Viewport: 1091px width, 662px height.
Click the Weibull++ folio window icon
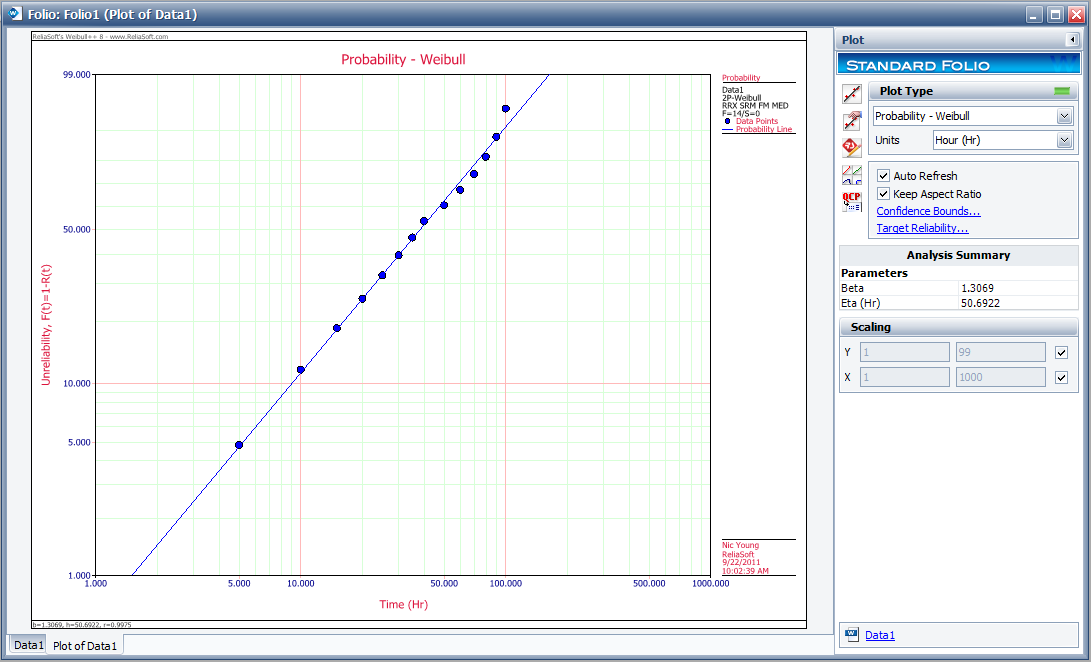tap(15, 14)
